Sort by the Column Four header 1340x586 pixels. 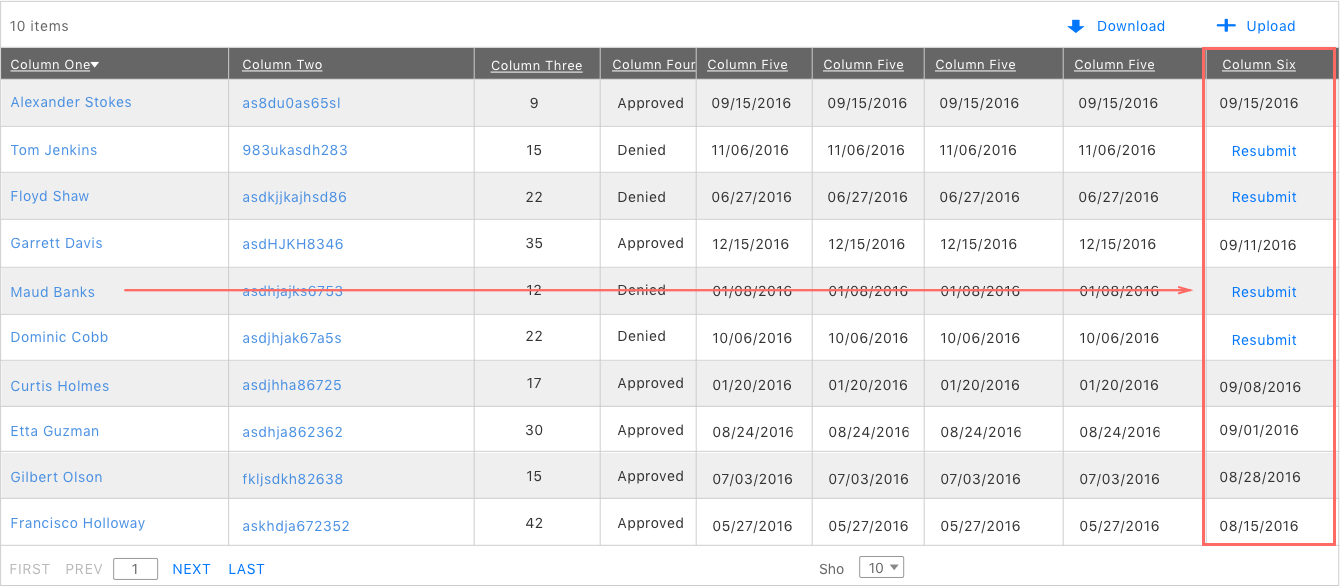click(x=654, y=65)
